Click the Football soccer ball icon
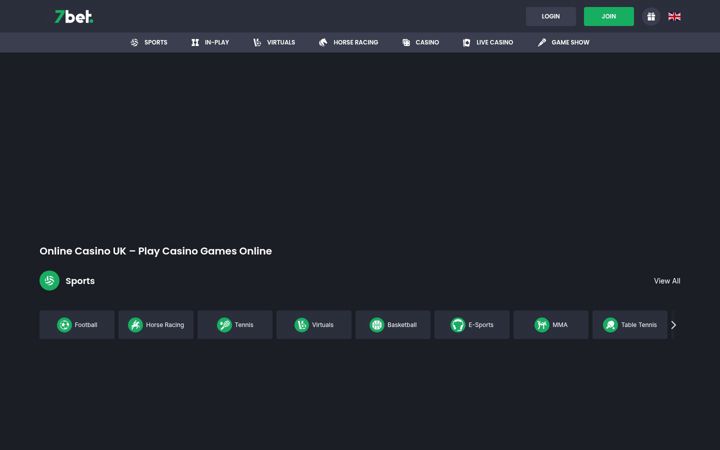This screenshot has width=720, height=450. coord(64,325)
